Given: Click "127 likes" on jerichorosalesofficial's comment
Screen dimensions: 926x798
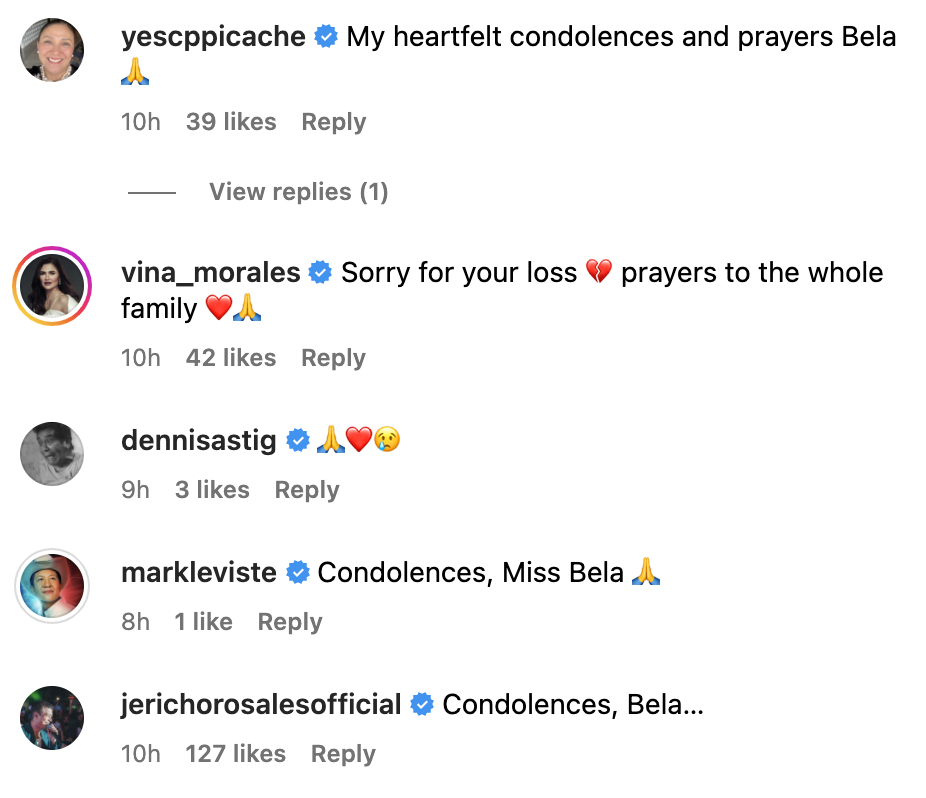Looking at the screenshot, I should click(x=235, y=753).
